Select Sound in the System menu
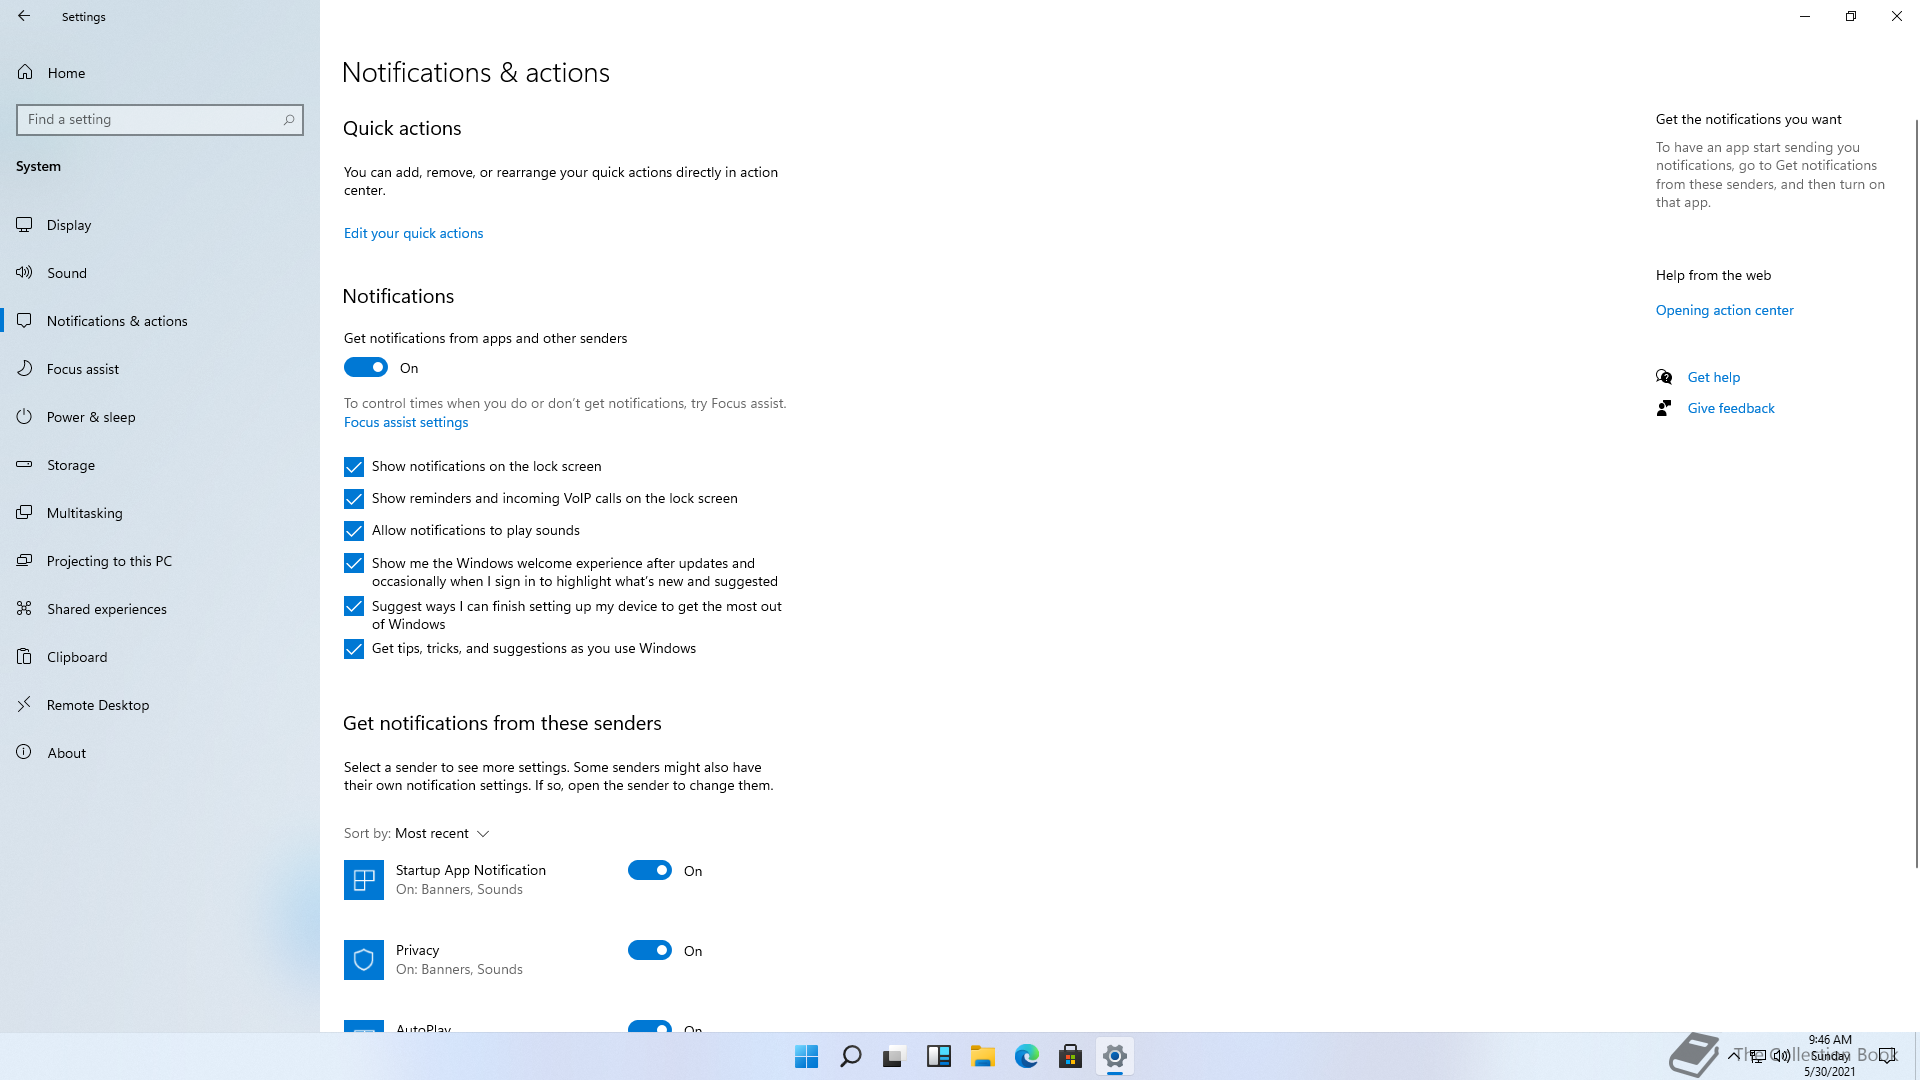Viewport: 1920px width, 1080px height. point(160,273)
